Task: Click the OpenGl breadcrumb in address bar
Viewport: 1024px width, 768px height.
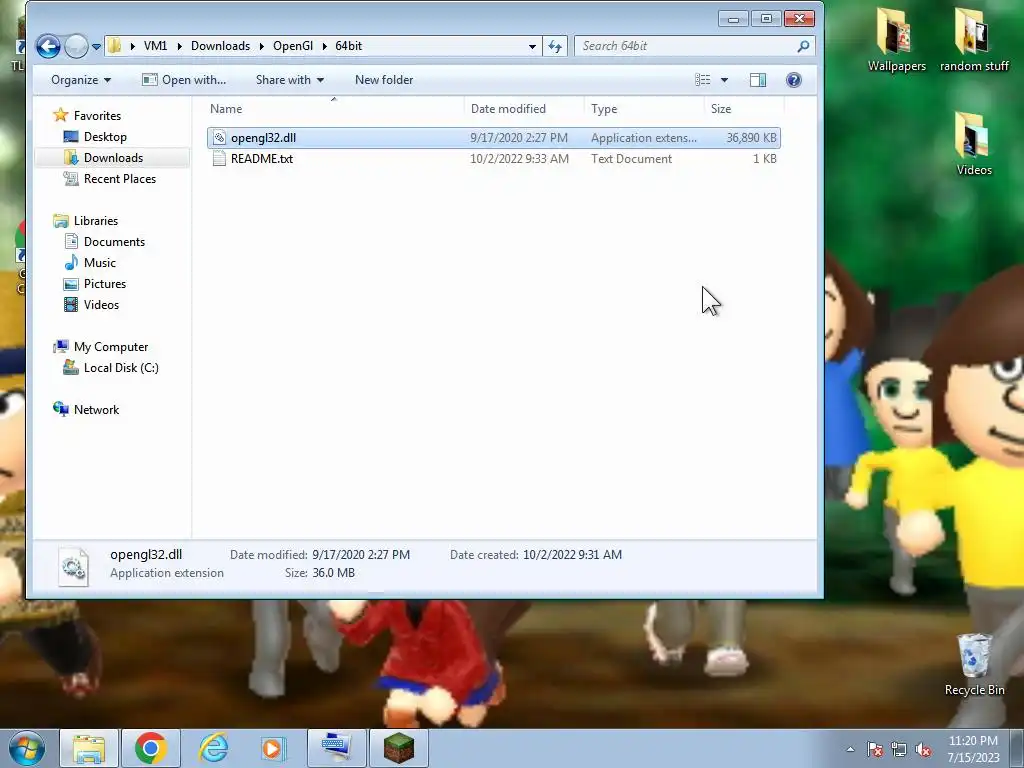Action: [x=293, y=46]
